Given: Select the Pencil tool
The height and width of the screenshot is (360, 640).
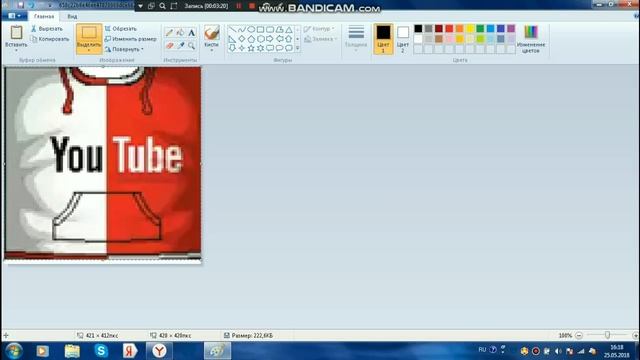Looking at the screenshot, I should [x=169, y=33].
